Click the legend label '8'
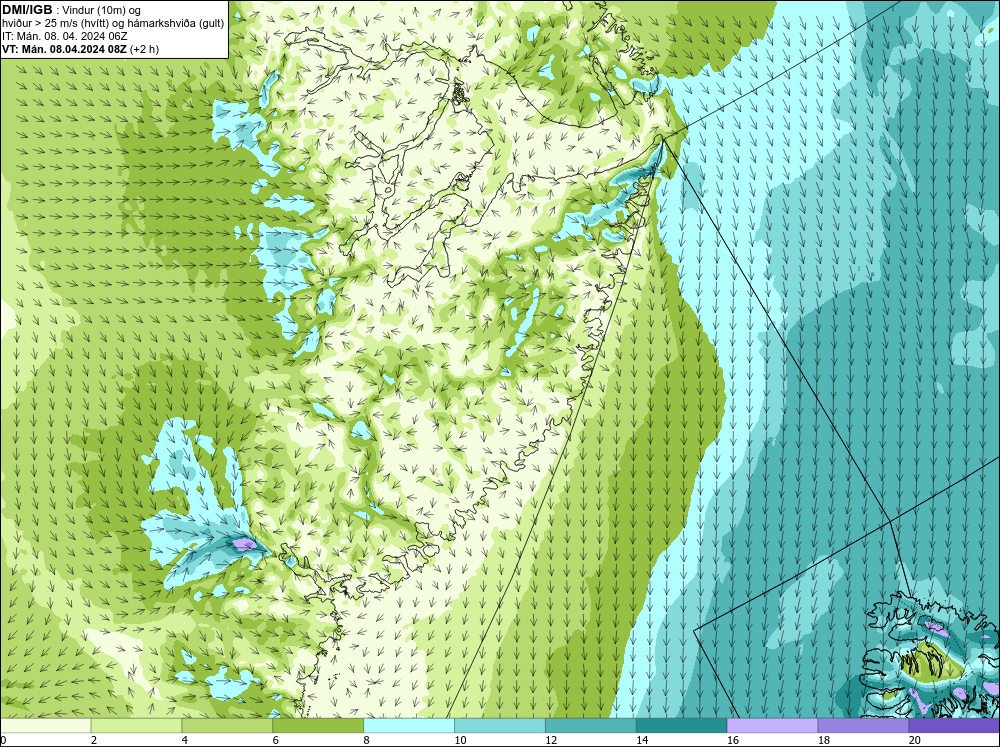1000x747 pixels. tap(367, 740)
